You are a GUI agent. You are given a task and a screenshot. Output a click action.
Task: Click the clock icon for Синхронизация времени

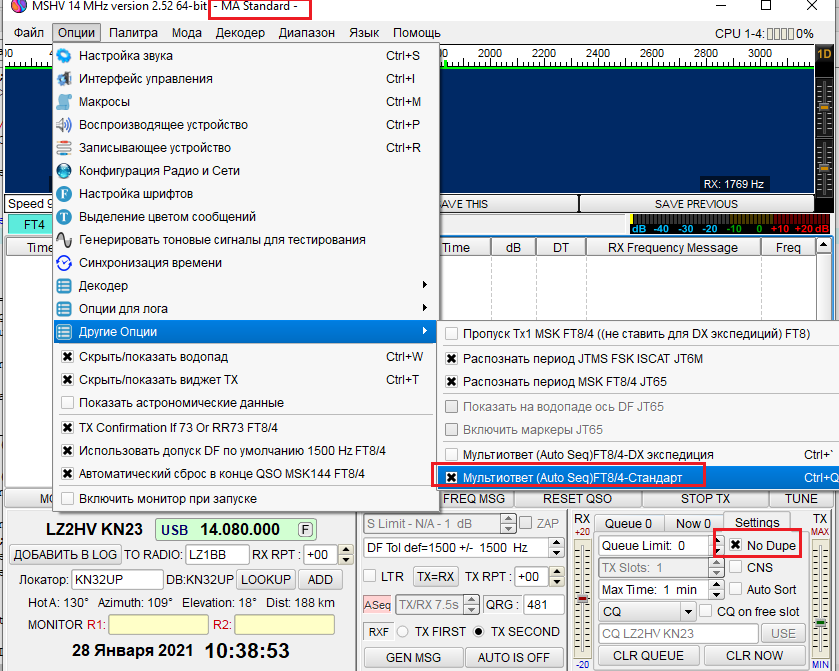pyautogui.click(x=64, y=263)
